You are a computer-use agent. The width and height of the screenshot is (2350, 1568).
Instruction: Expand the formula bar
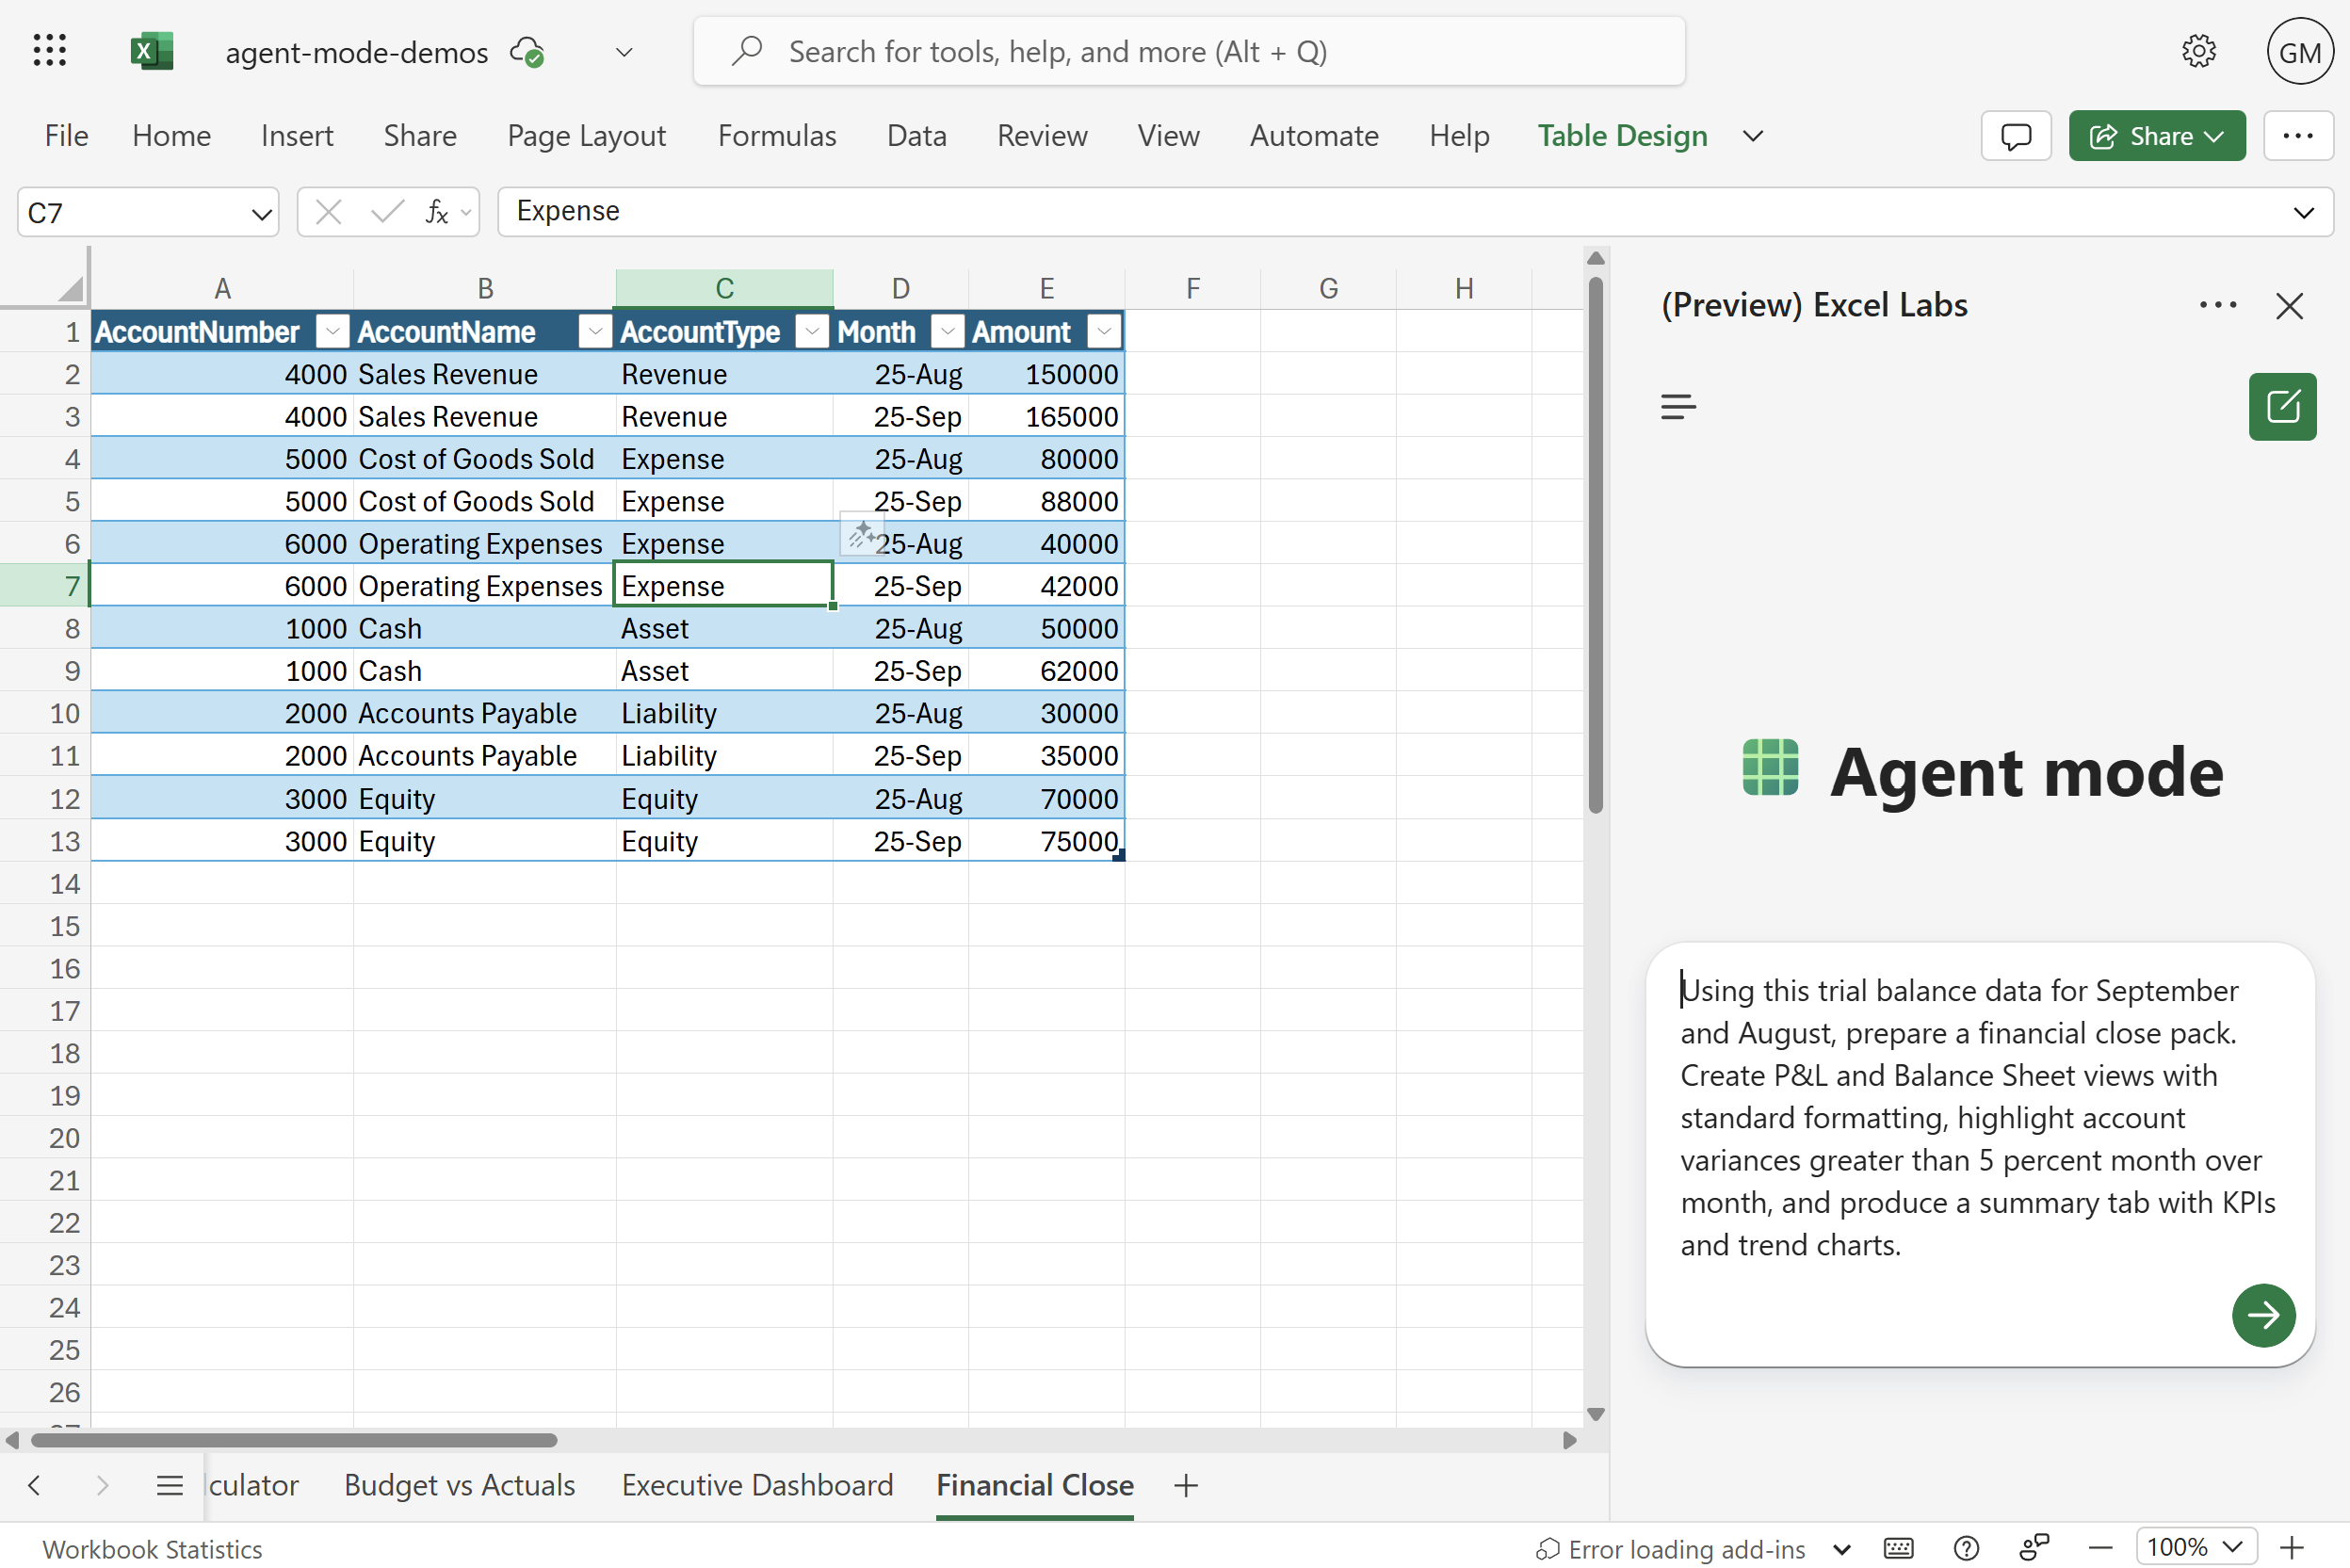(2303, 213)
